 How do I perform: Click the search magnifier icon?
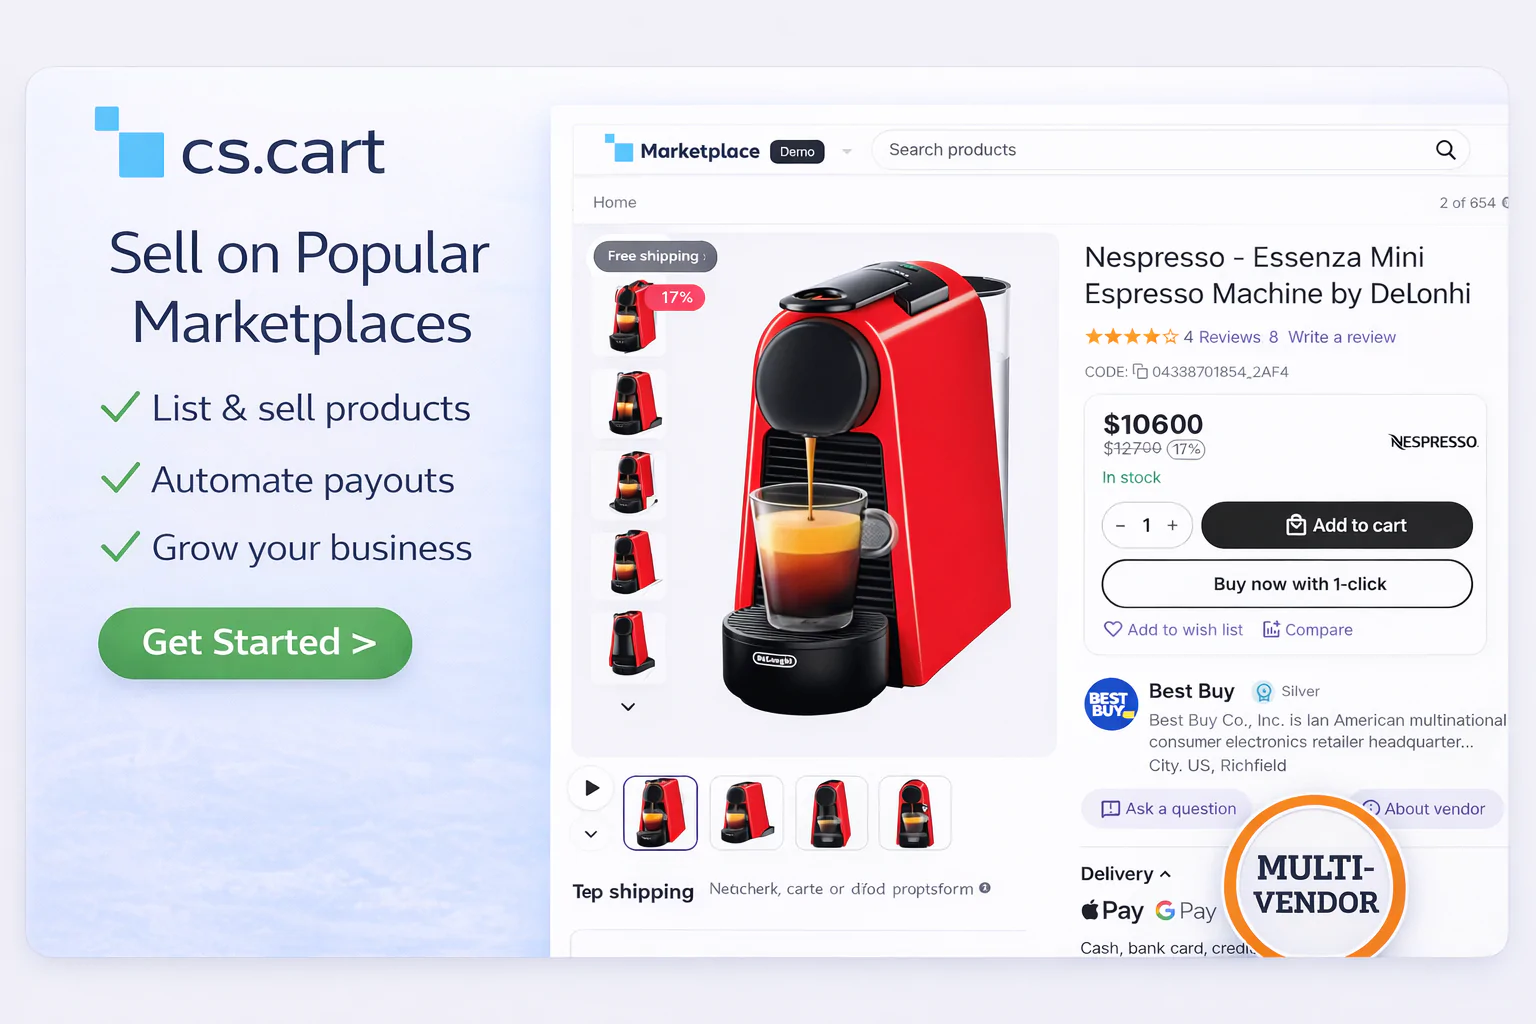pos(1445,150)
